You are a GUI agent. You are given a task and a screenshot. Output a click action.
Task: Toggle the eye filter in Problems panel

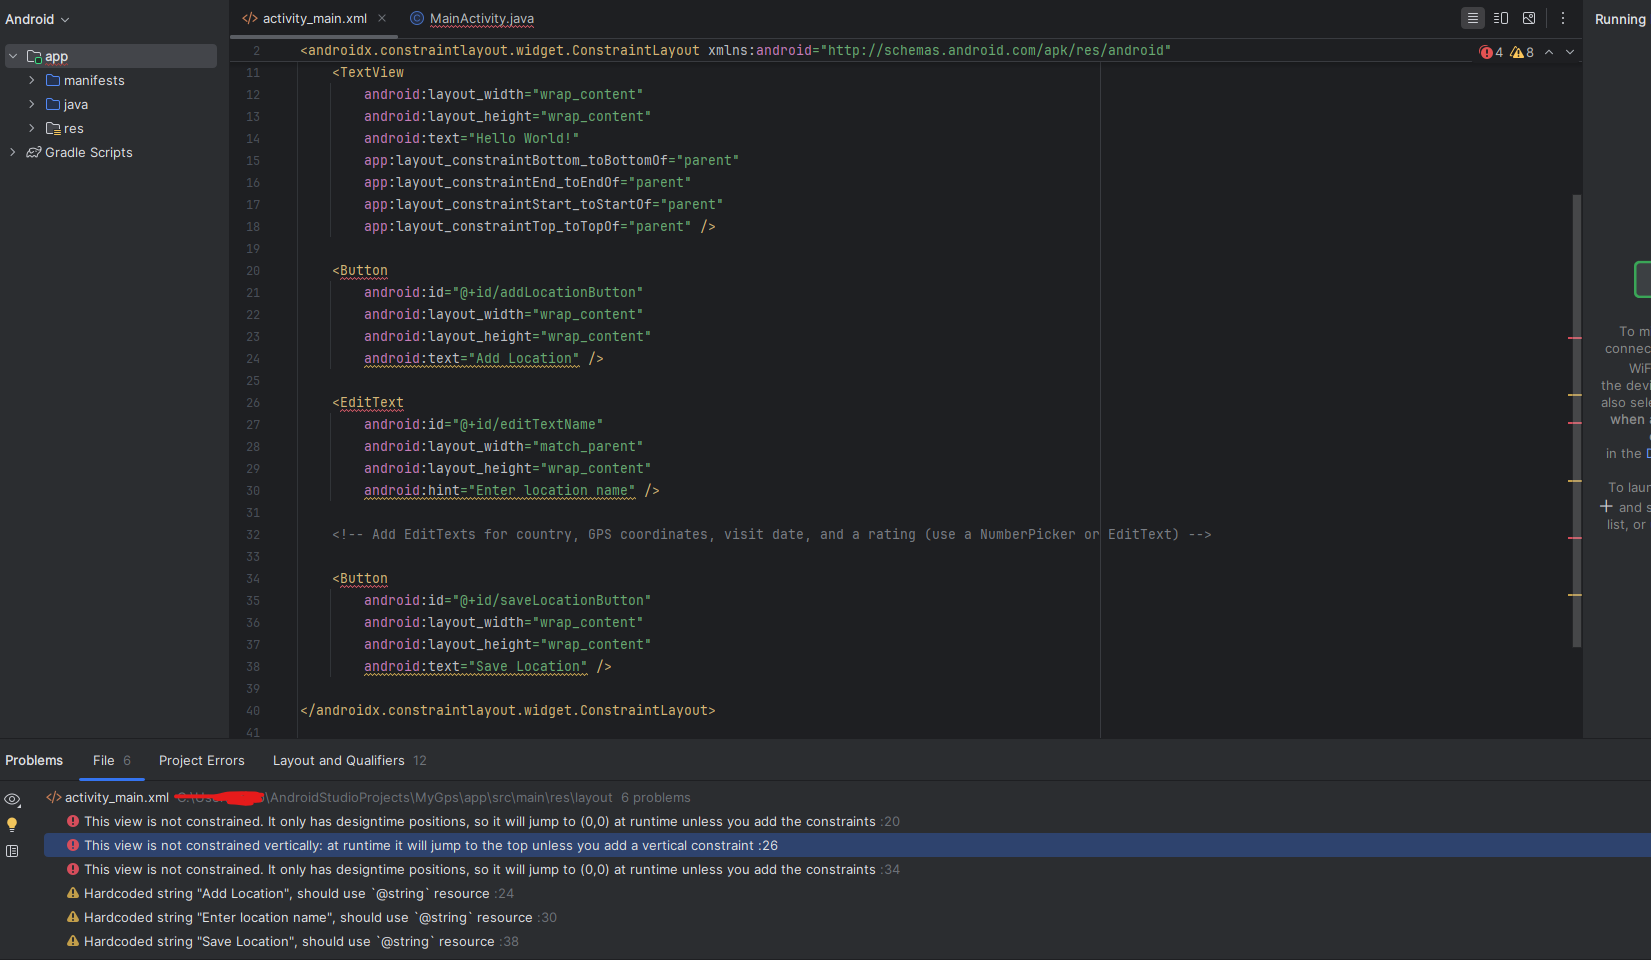pos(13,800)
